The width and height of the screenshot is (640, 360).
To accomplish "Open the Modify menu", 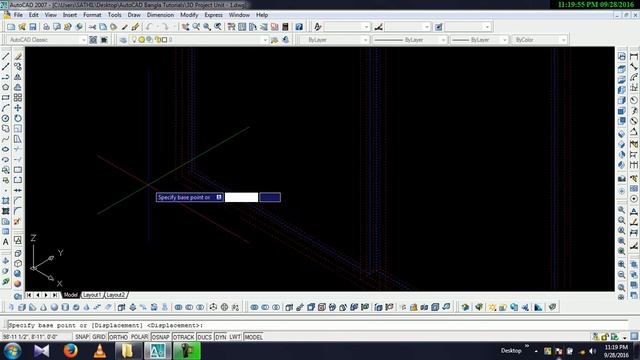I will pos(189,15).
